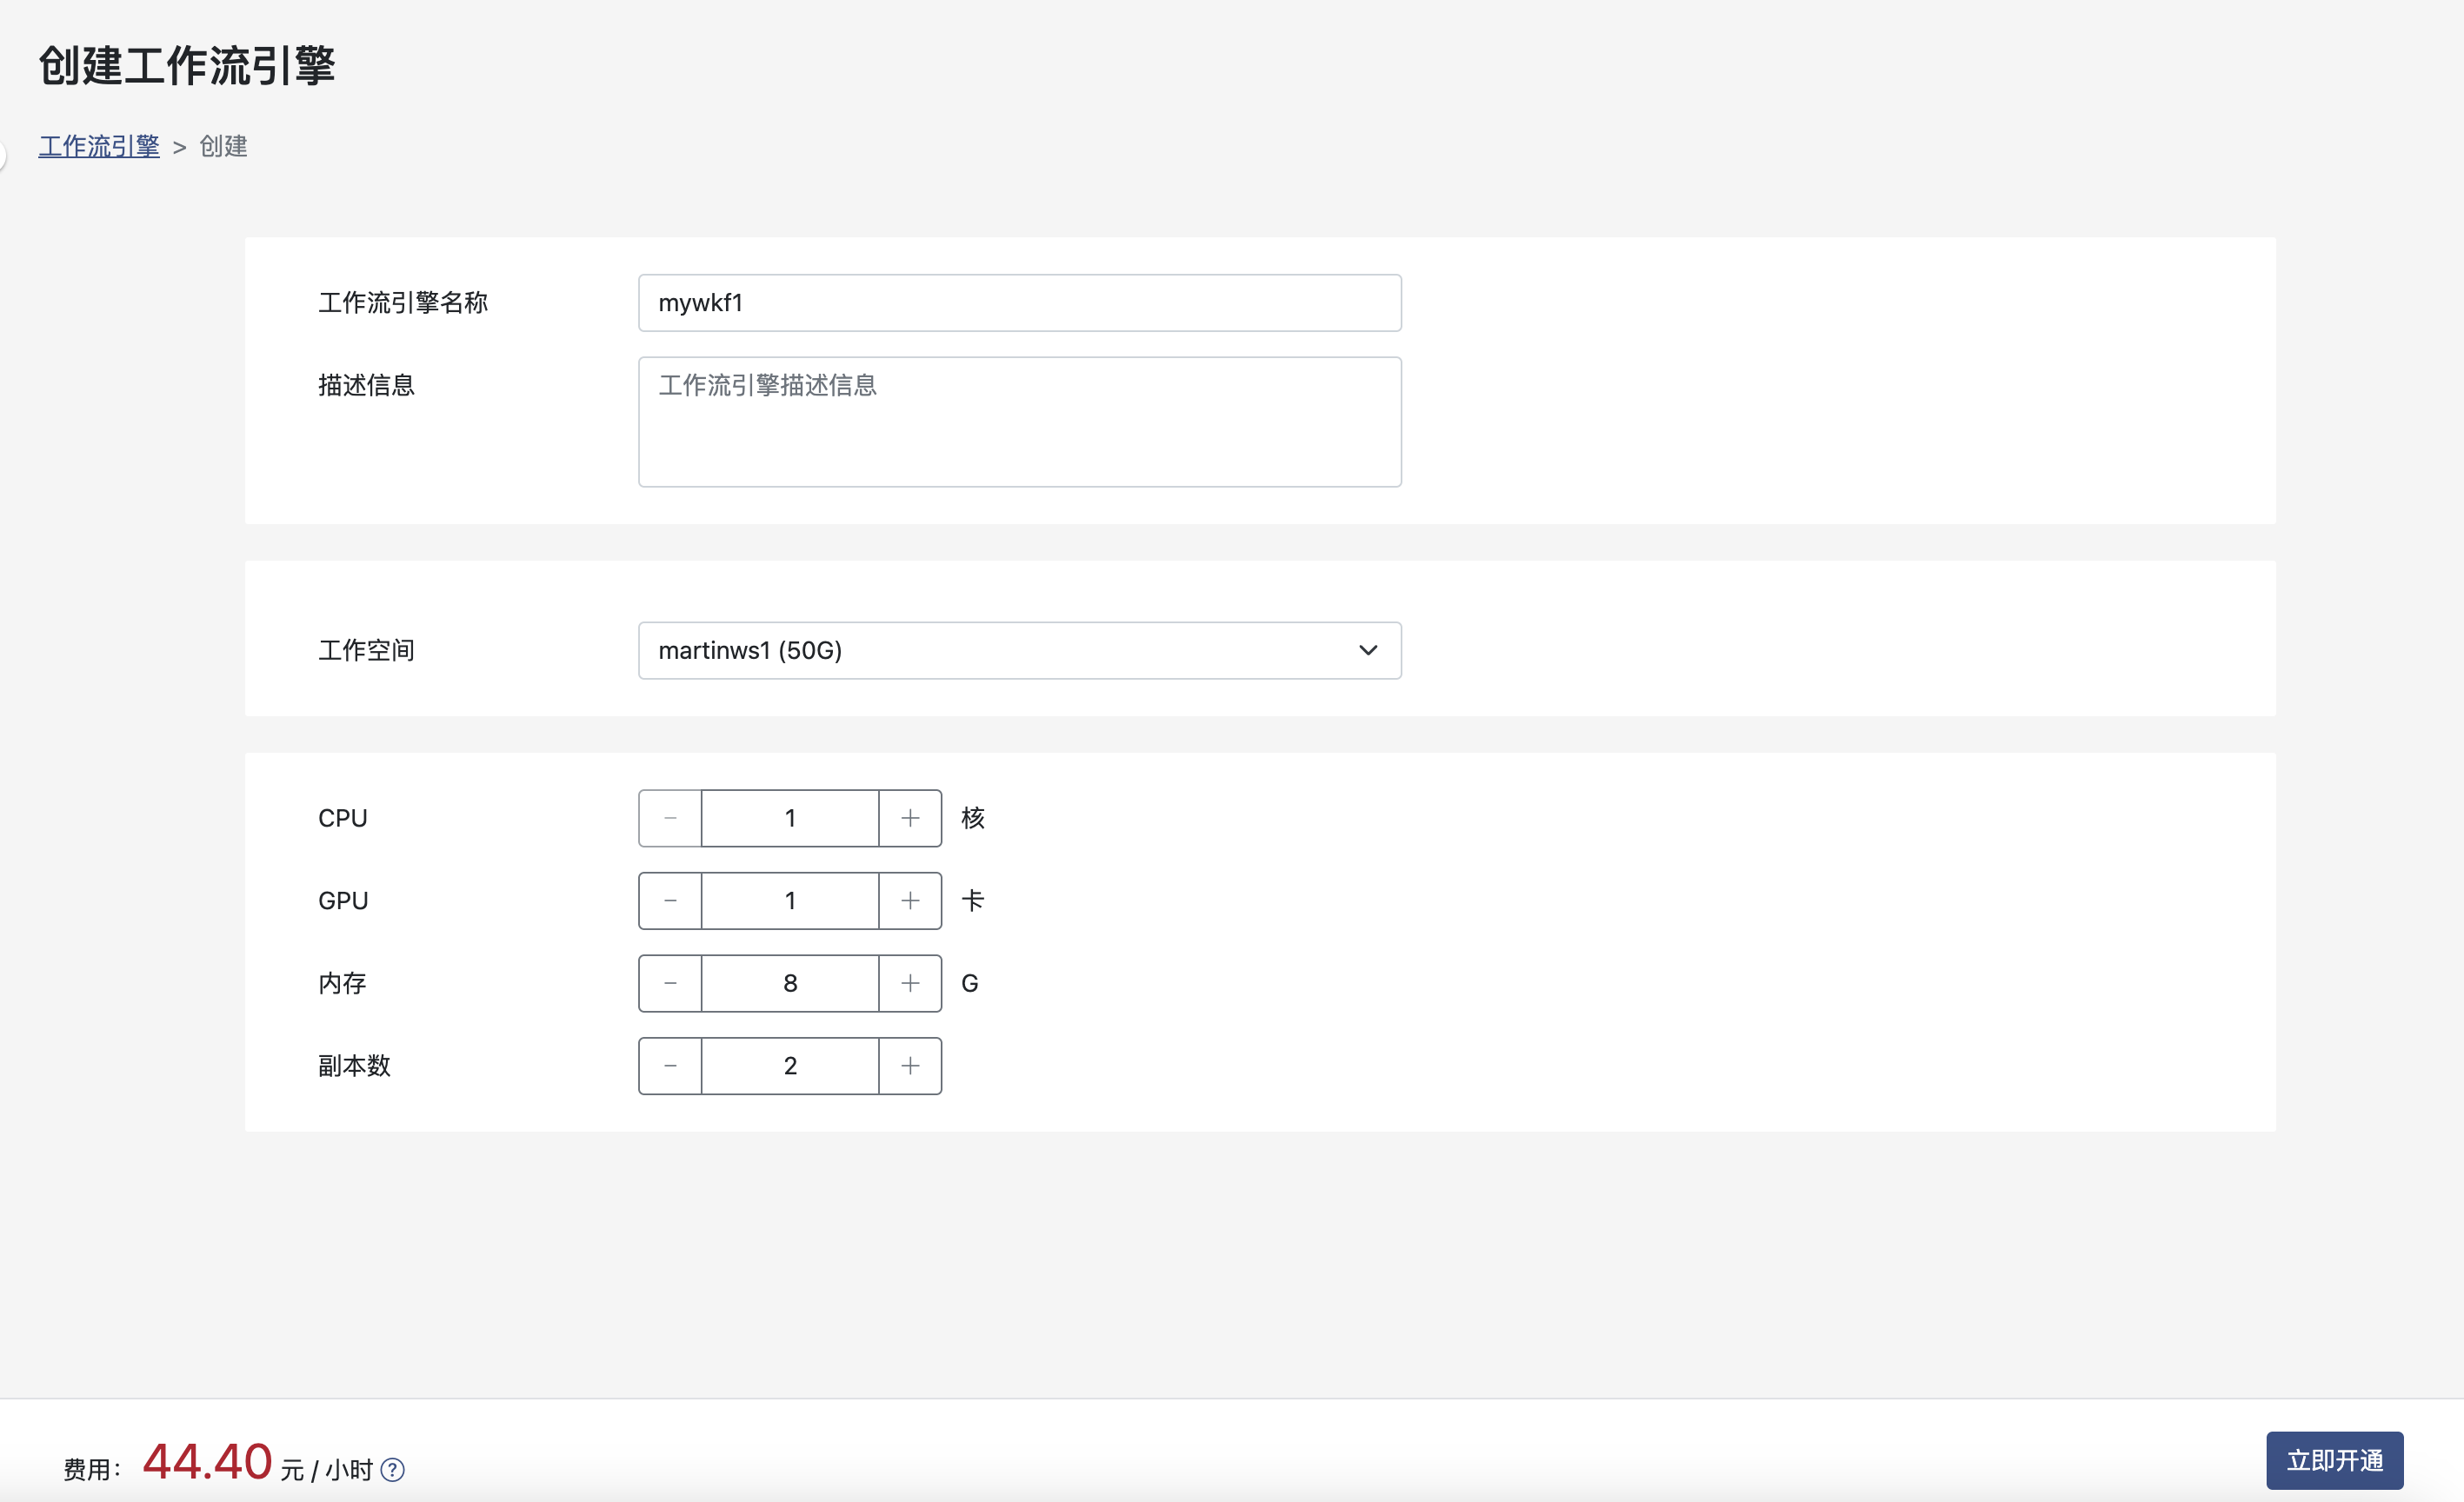Increase GPU card count with plus
The height and width of the screenshot is (1502, 2464).
910,901
